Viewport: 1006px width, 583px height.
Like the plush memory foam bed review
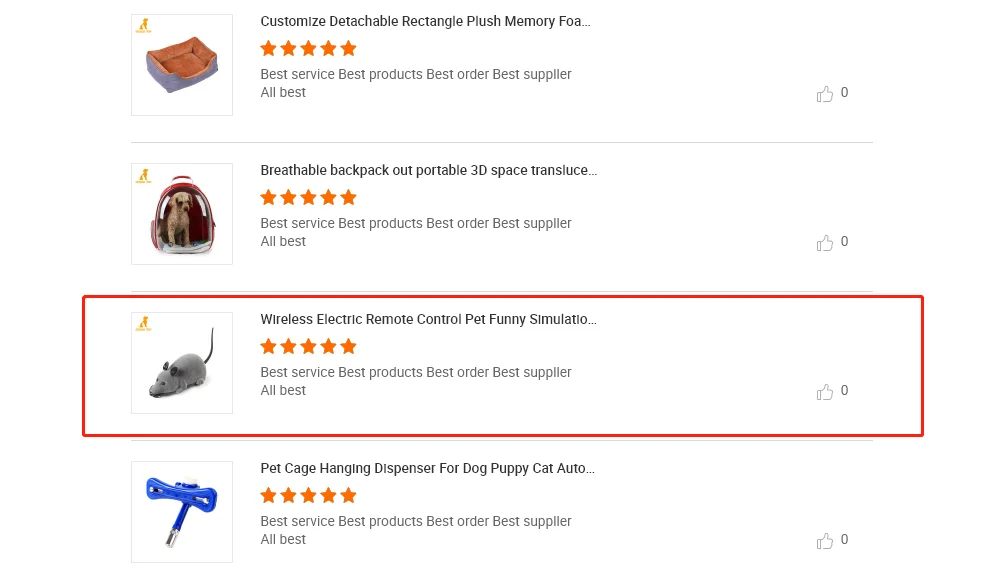pos(825,94)
